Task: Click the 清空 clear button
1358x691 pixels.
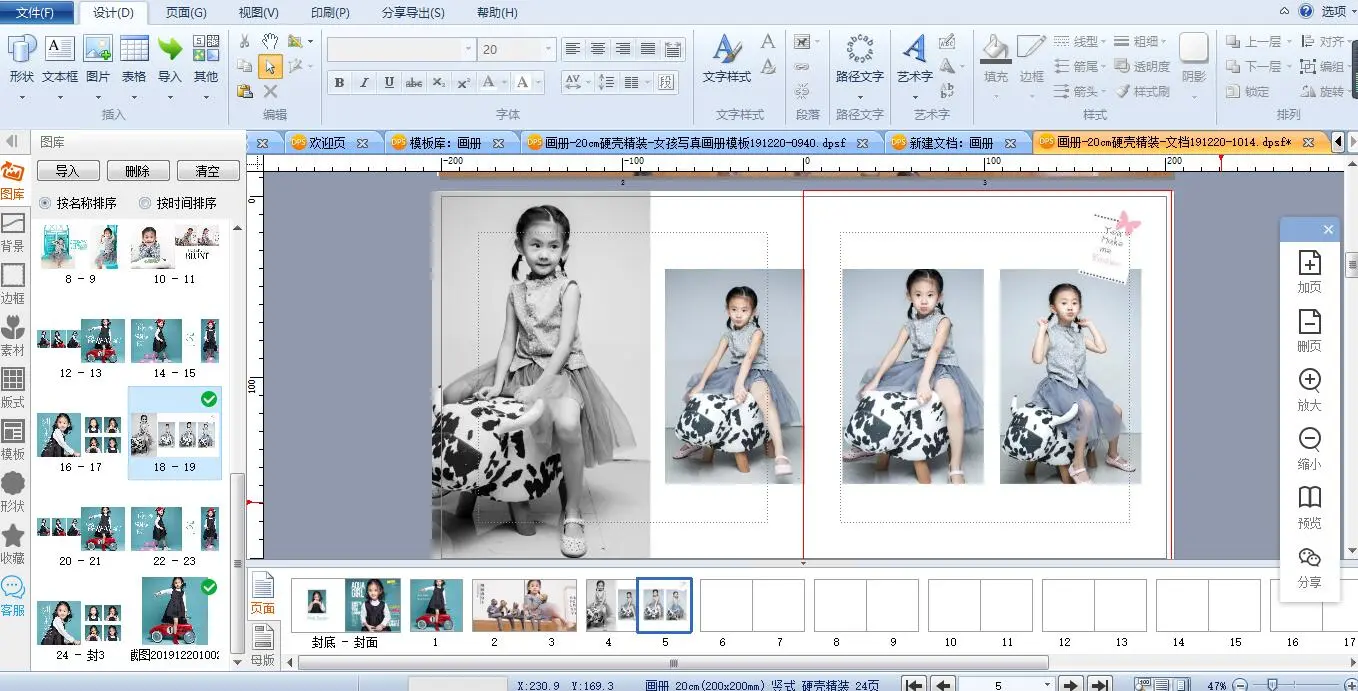Action: point(207,171)
